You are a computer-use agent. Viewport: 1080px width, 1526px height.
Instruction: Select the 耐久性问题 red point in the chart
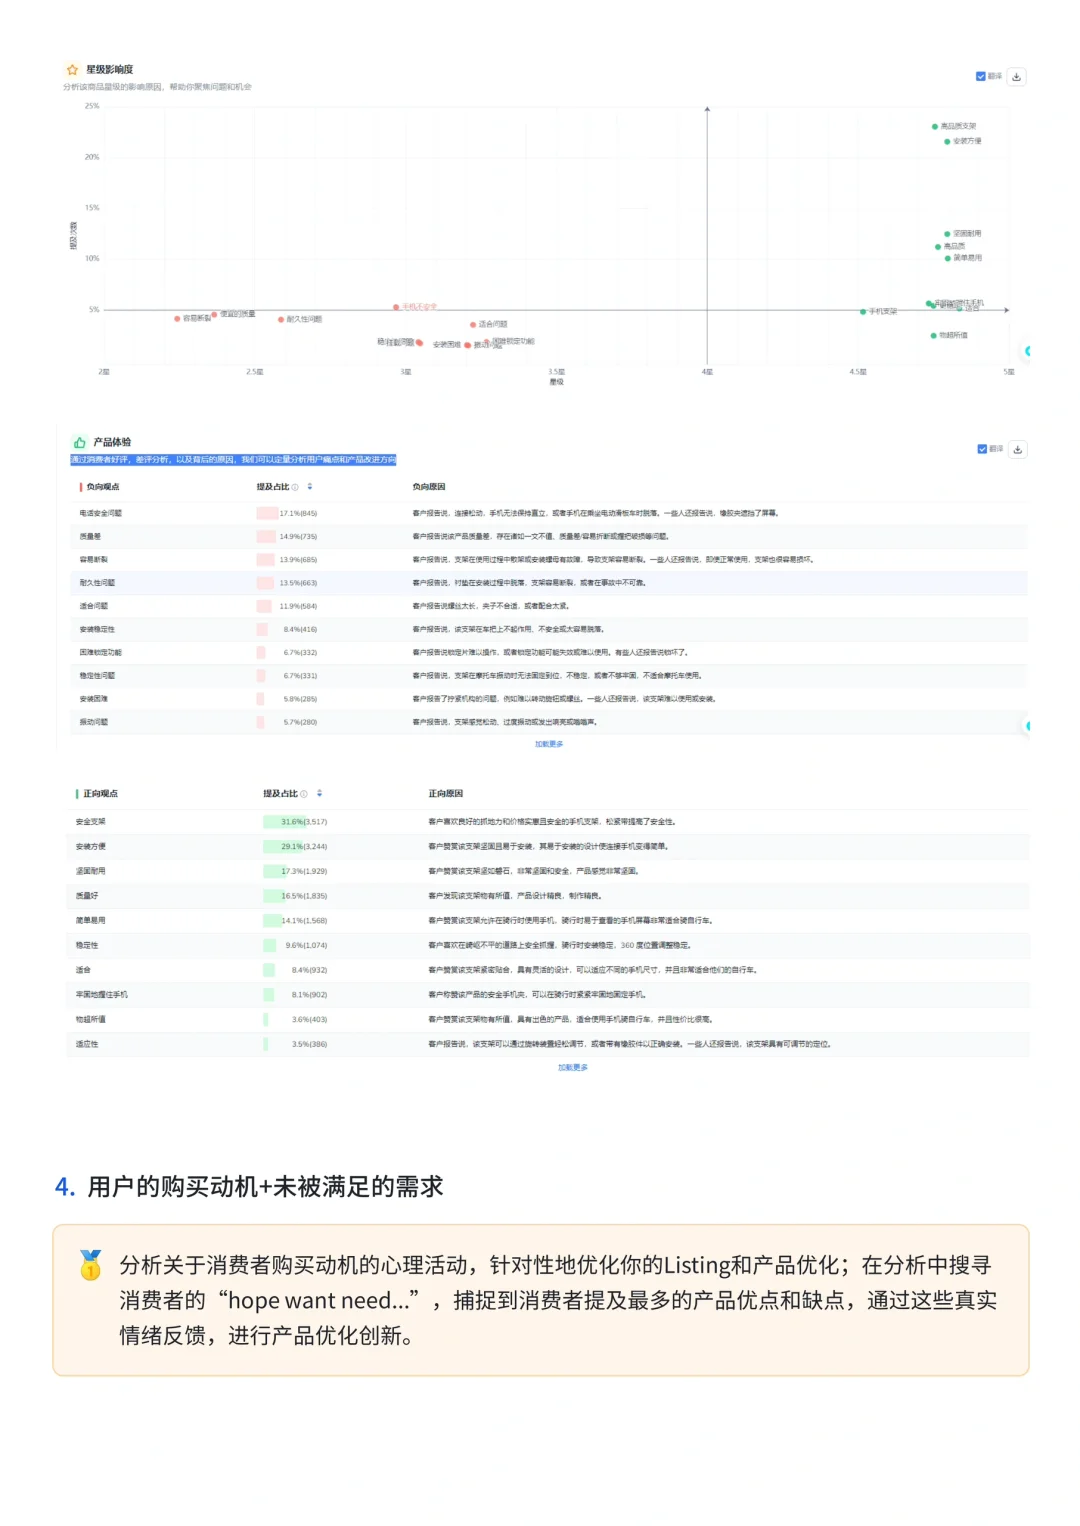[281, 320]
